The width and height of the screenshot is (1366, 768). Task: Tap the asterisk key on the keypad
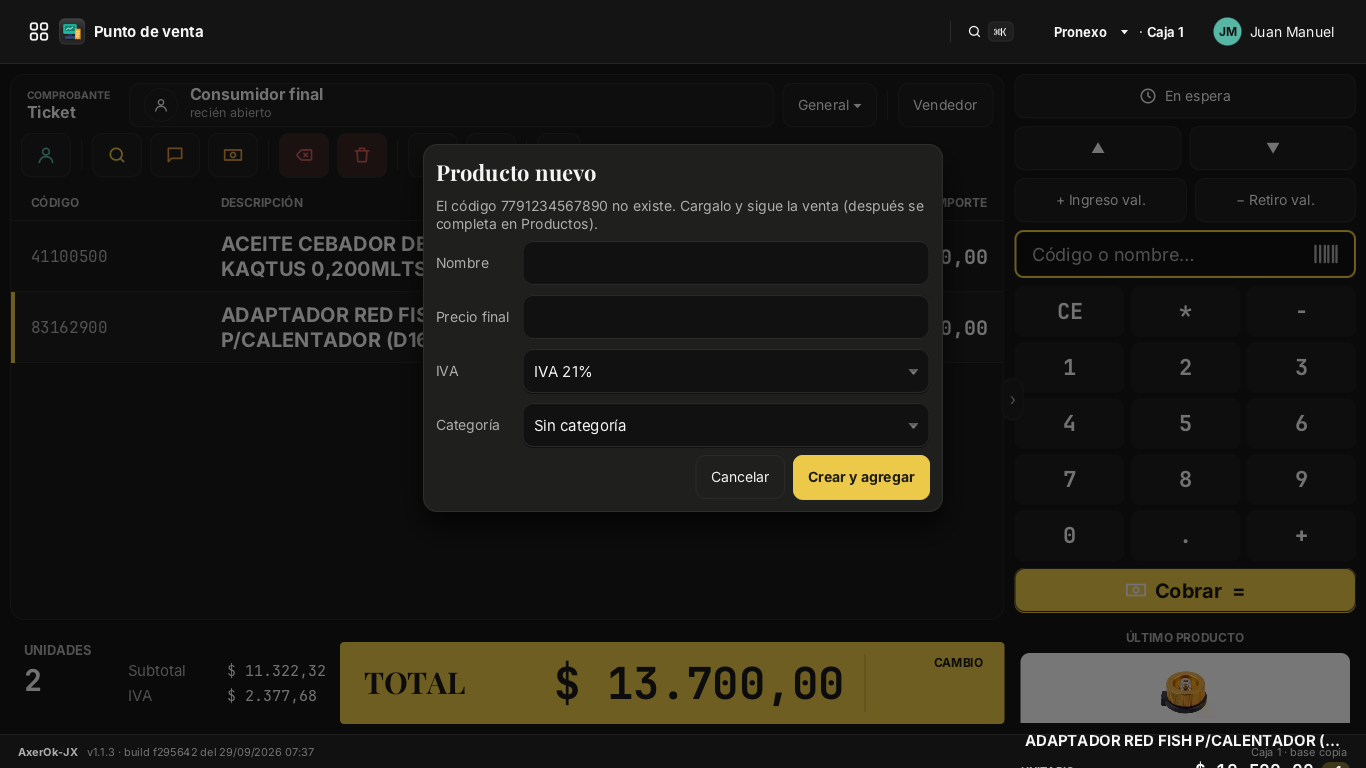[1185, 311]
